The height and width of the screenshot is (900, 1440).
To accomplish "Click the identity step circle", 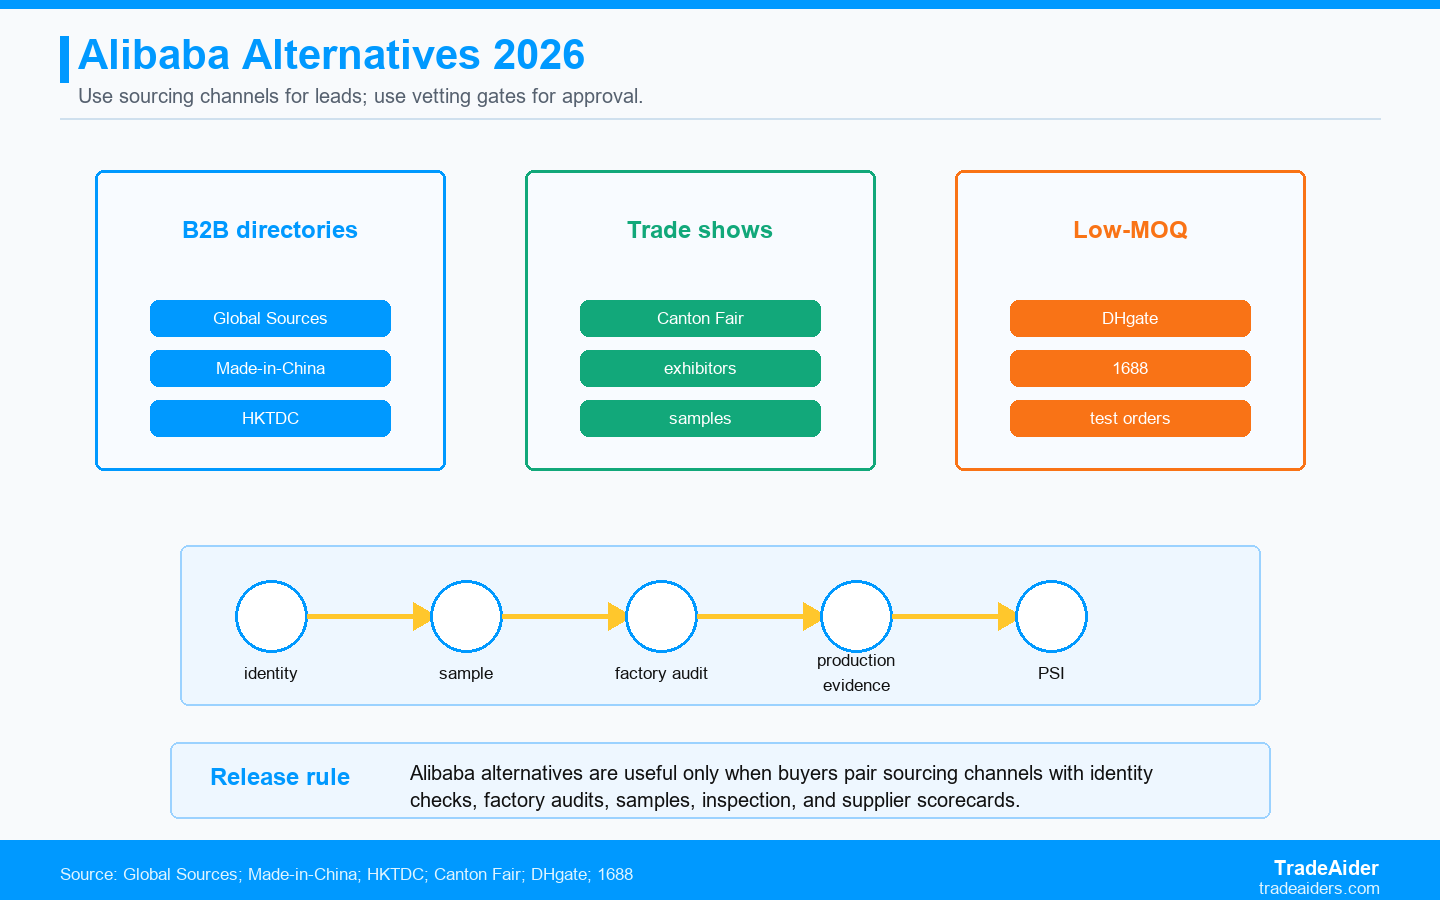I will pos(271,616).
